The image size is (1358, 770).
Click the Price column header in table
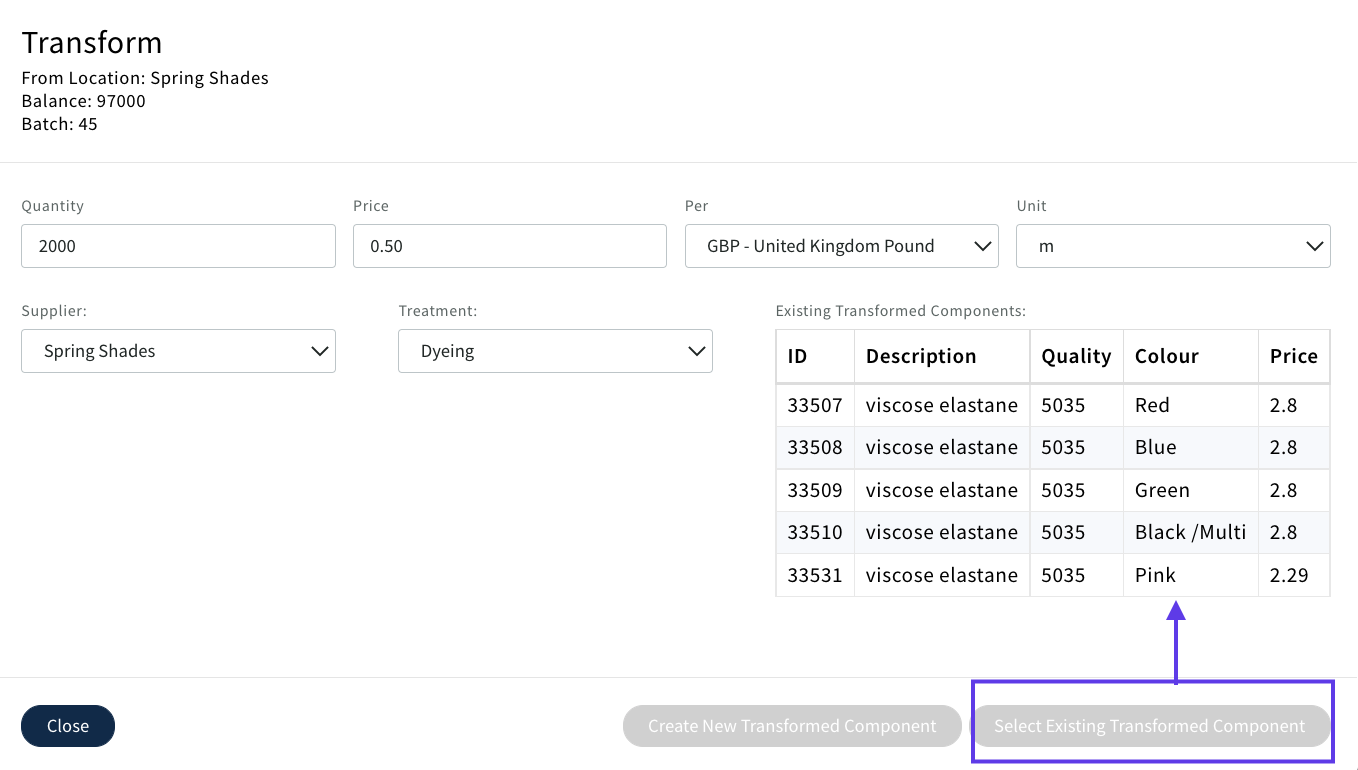(x=1293, y=356)
